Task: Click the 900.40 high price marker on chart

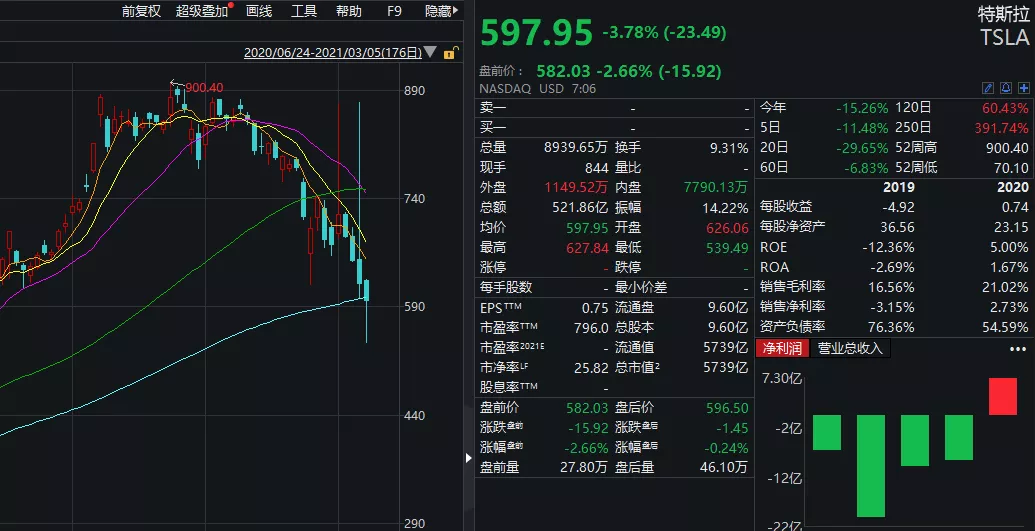Action: coord(204,87)
